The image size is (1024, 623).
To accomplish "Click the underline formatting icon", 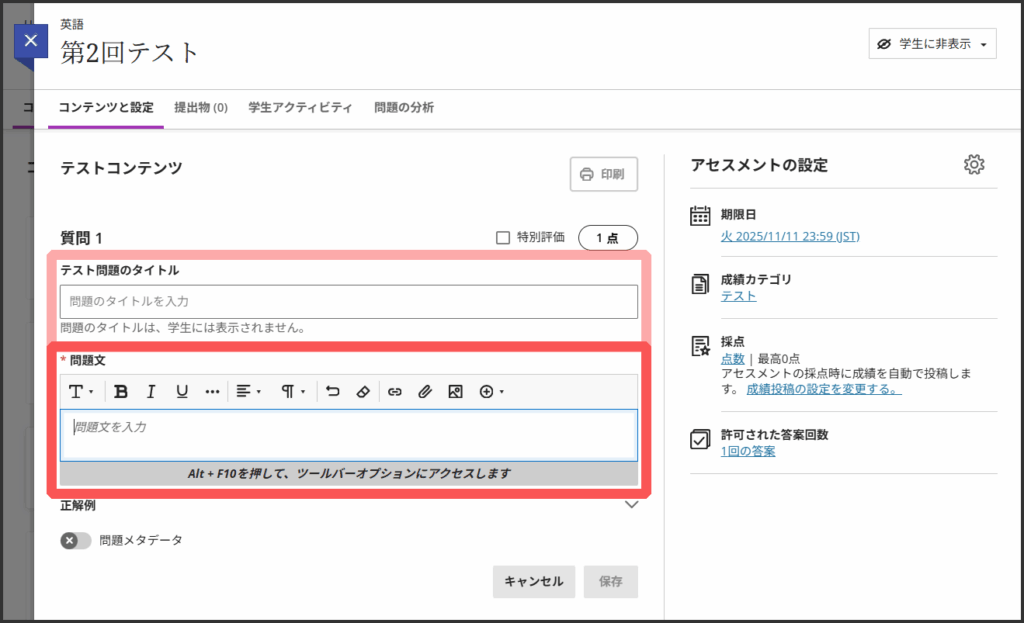I will pos(182,392).
